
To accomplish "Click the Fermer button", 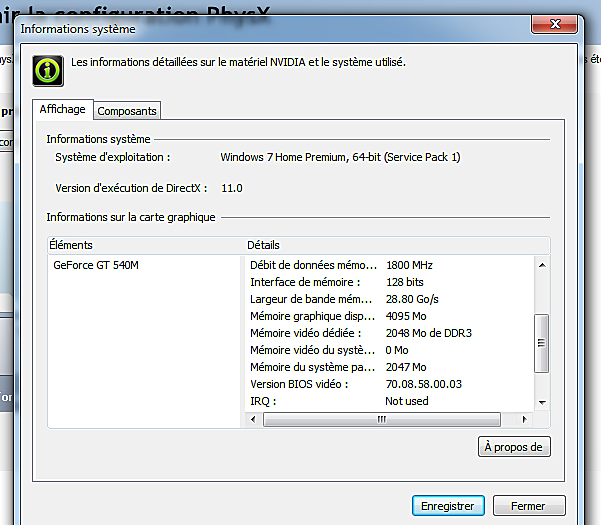I will tap(529, 506).
